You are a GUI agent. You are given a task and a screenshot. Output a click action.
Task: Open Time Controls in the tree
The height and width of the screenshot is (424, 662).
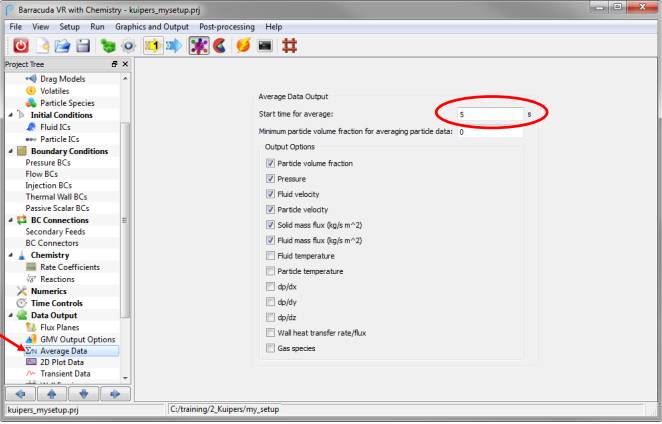(57, 304)
